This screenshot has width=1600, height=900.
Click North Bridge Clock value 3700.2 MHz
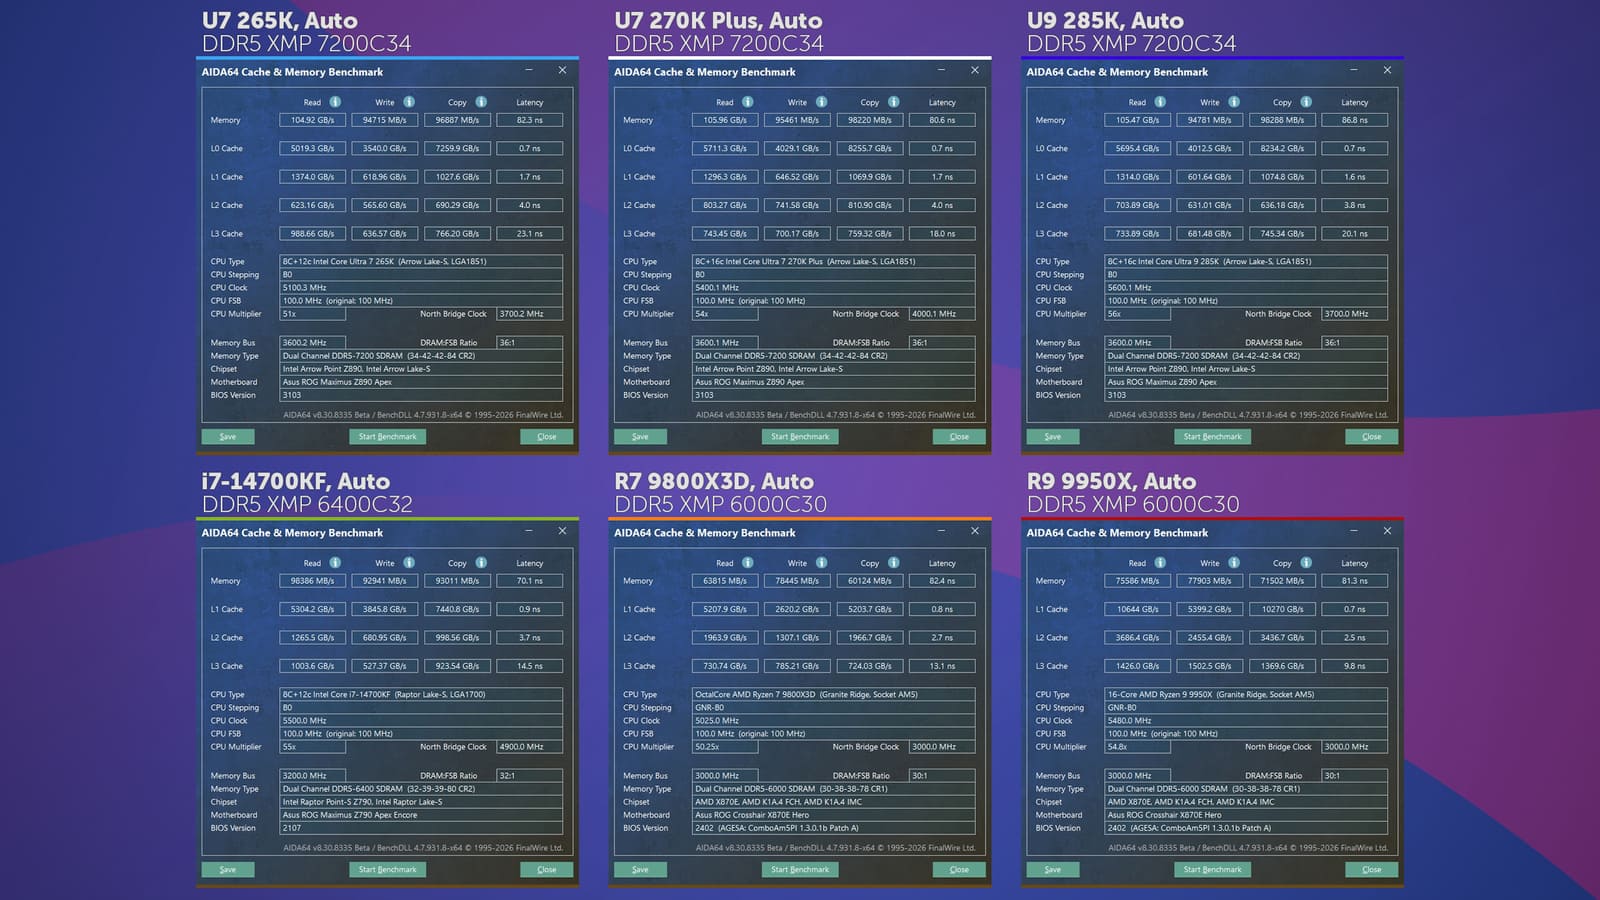(x=530, y=314)
